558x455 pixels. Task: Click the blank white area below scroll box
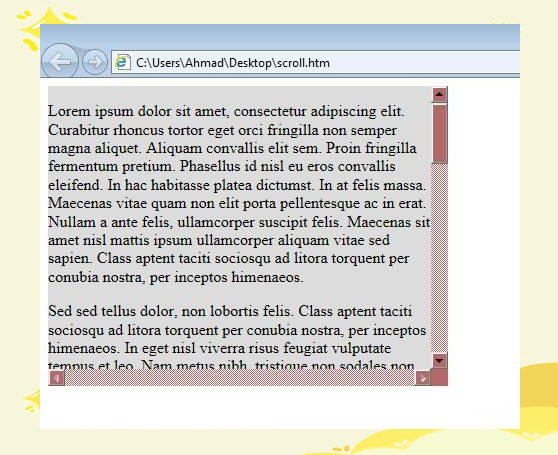coord(280,408)
